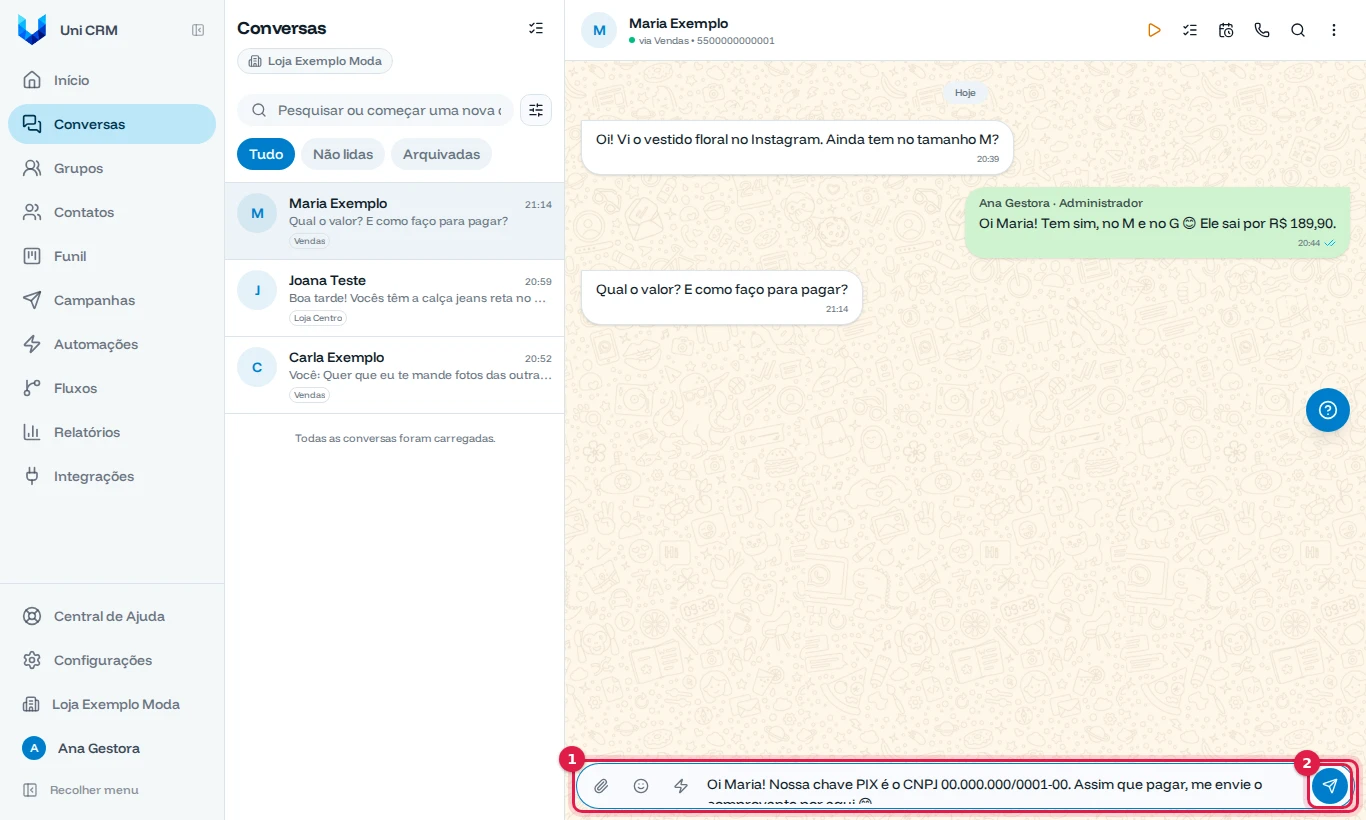Navigate to Campanhas
Viewport: 1366px width, 820px height.
pyautogui.click(x=112, y=300)
